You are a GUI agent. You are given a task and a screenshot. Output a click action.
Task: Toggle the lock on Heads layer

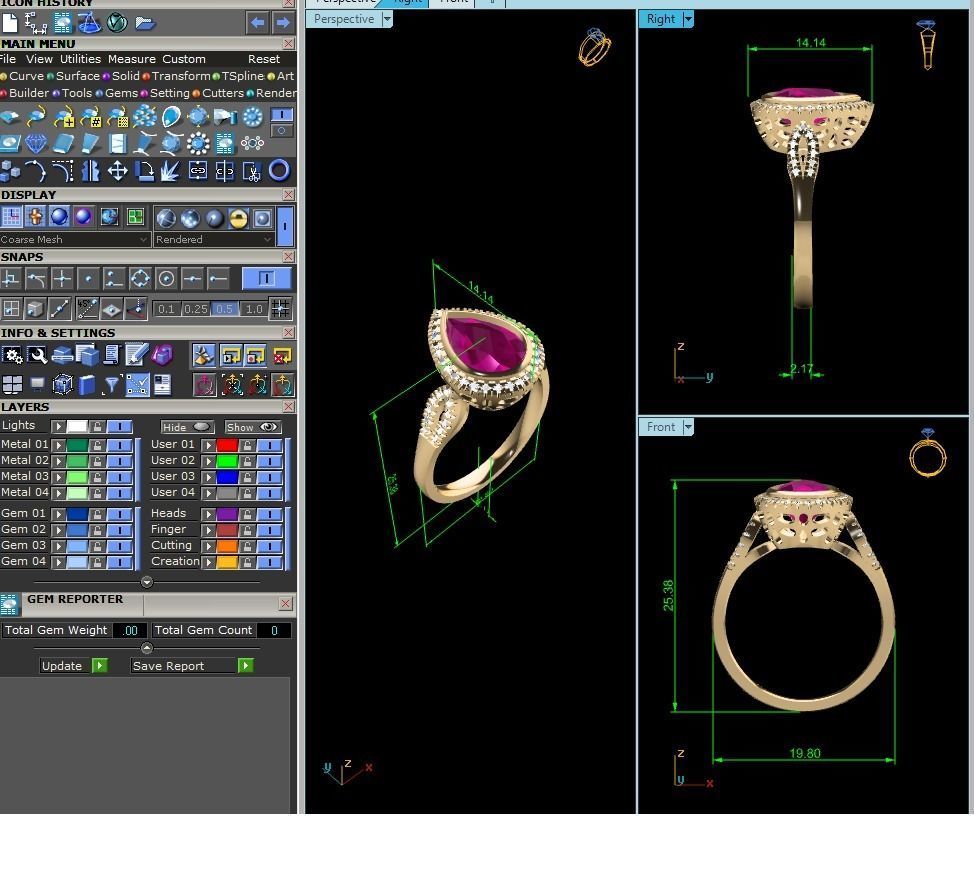pyautogui.click(x=247, y=514)
